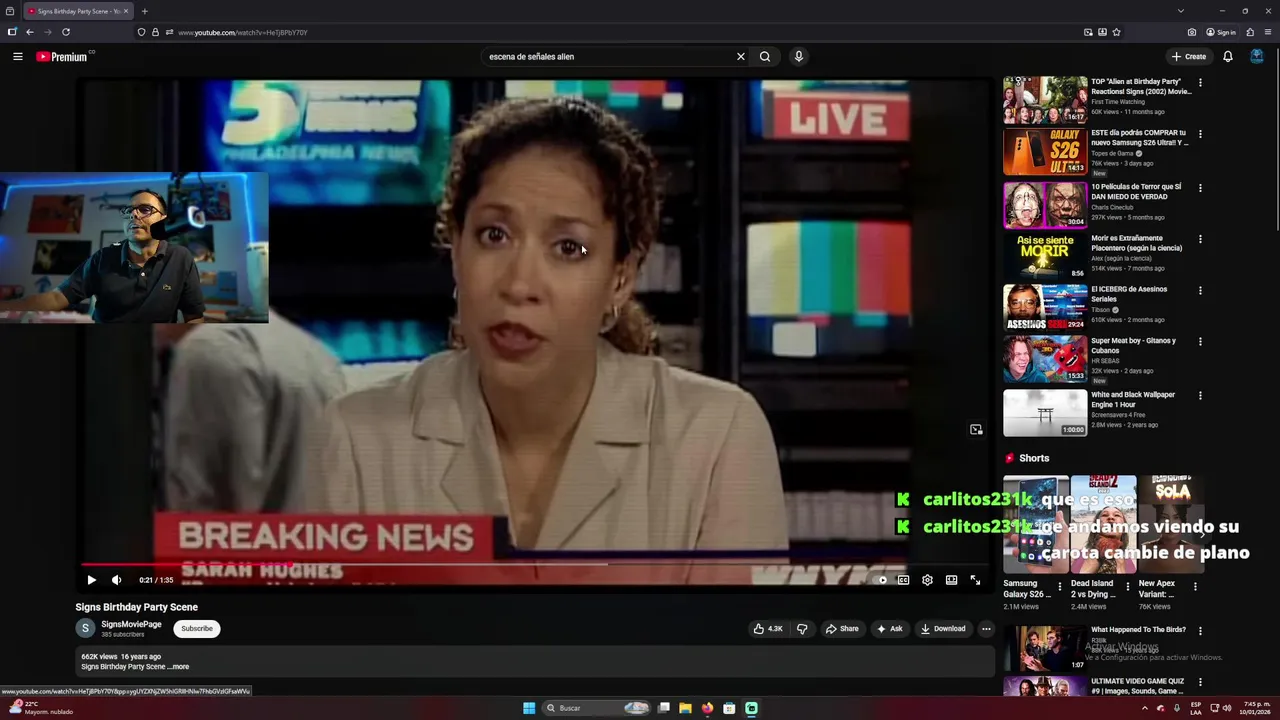Reload the browser page
Image resolution: width=1280 pixels, height=720 pixels.
pyautogui.click(x=66, y=32)
